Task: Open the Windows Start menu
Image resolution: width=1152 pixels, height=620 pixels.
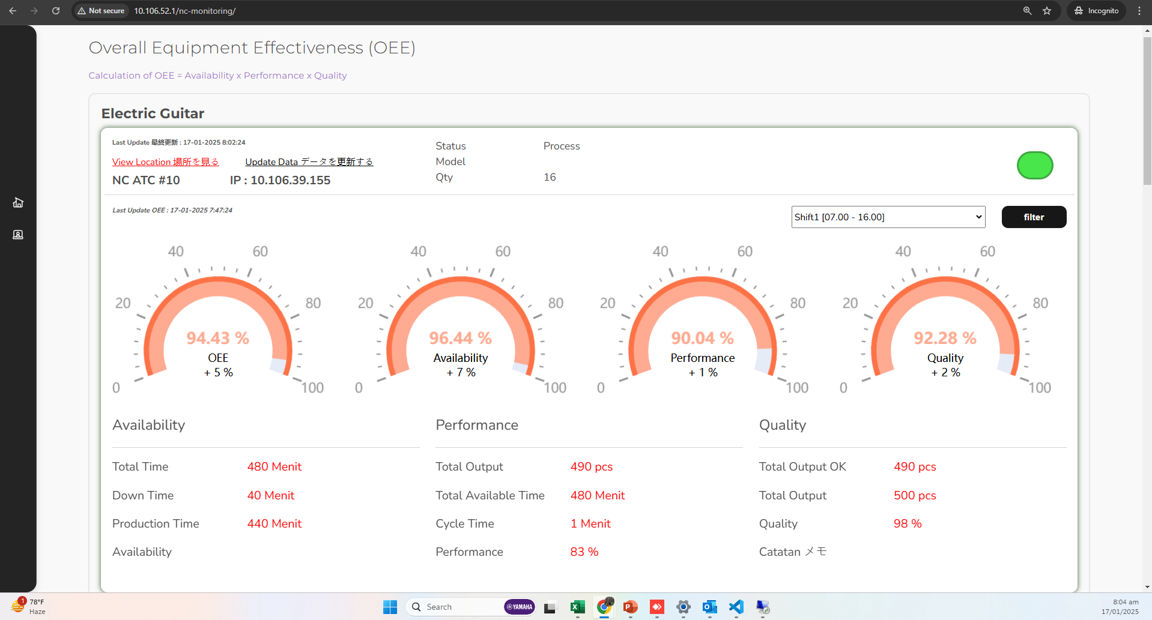Action: coord(390,607)
